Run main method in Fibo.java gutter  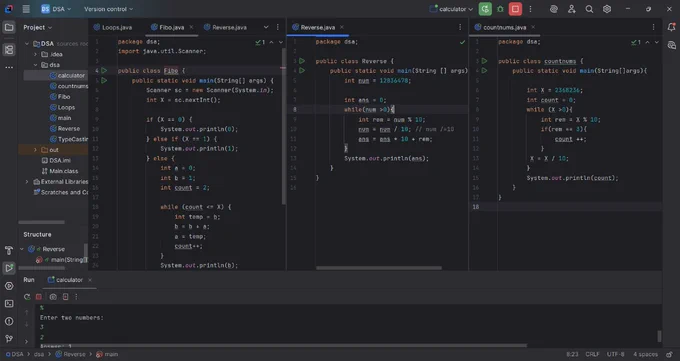click(x=104, y=80)
